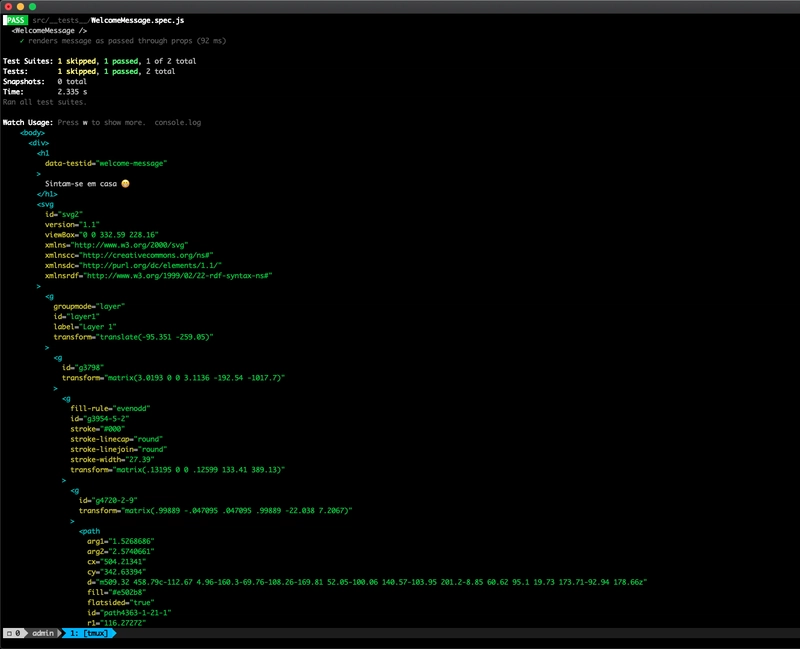Click the '<div>' tag line
The width and height of the screenshot is (800, 649).
point(38,143)
